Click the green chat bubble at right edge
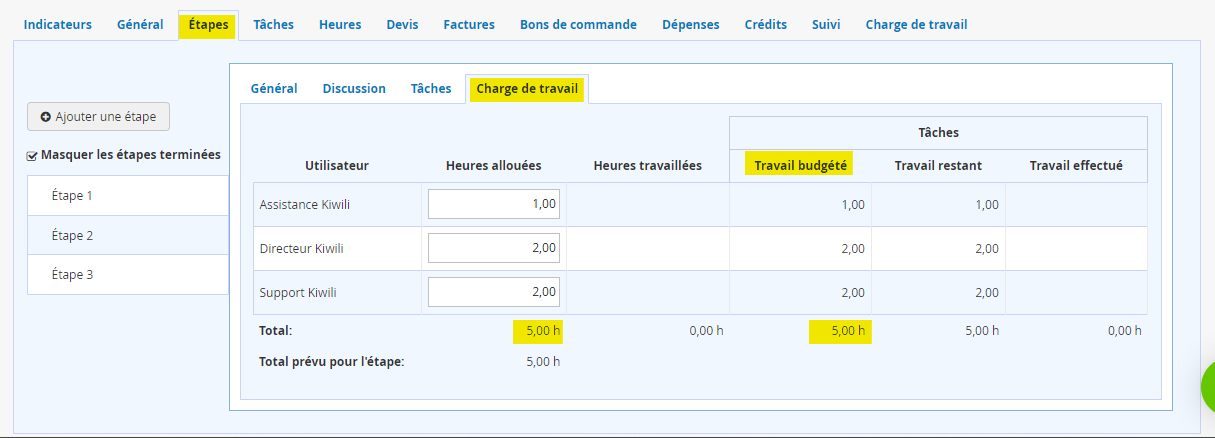 (x=1208, y=386)
